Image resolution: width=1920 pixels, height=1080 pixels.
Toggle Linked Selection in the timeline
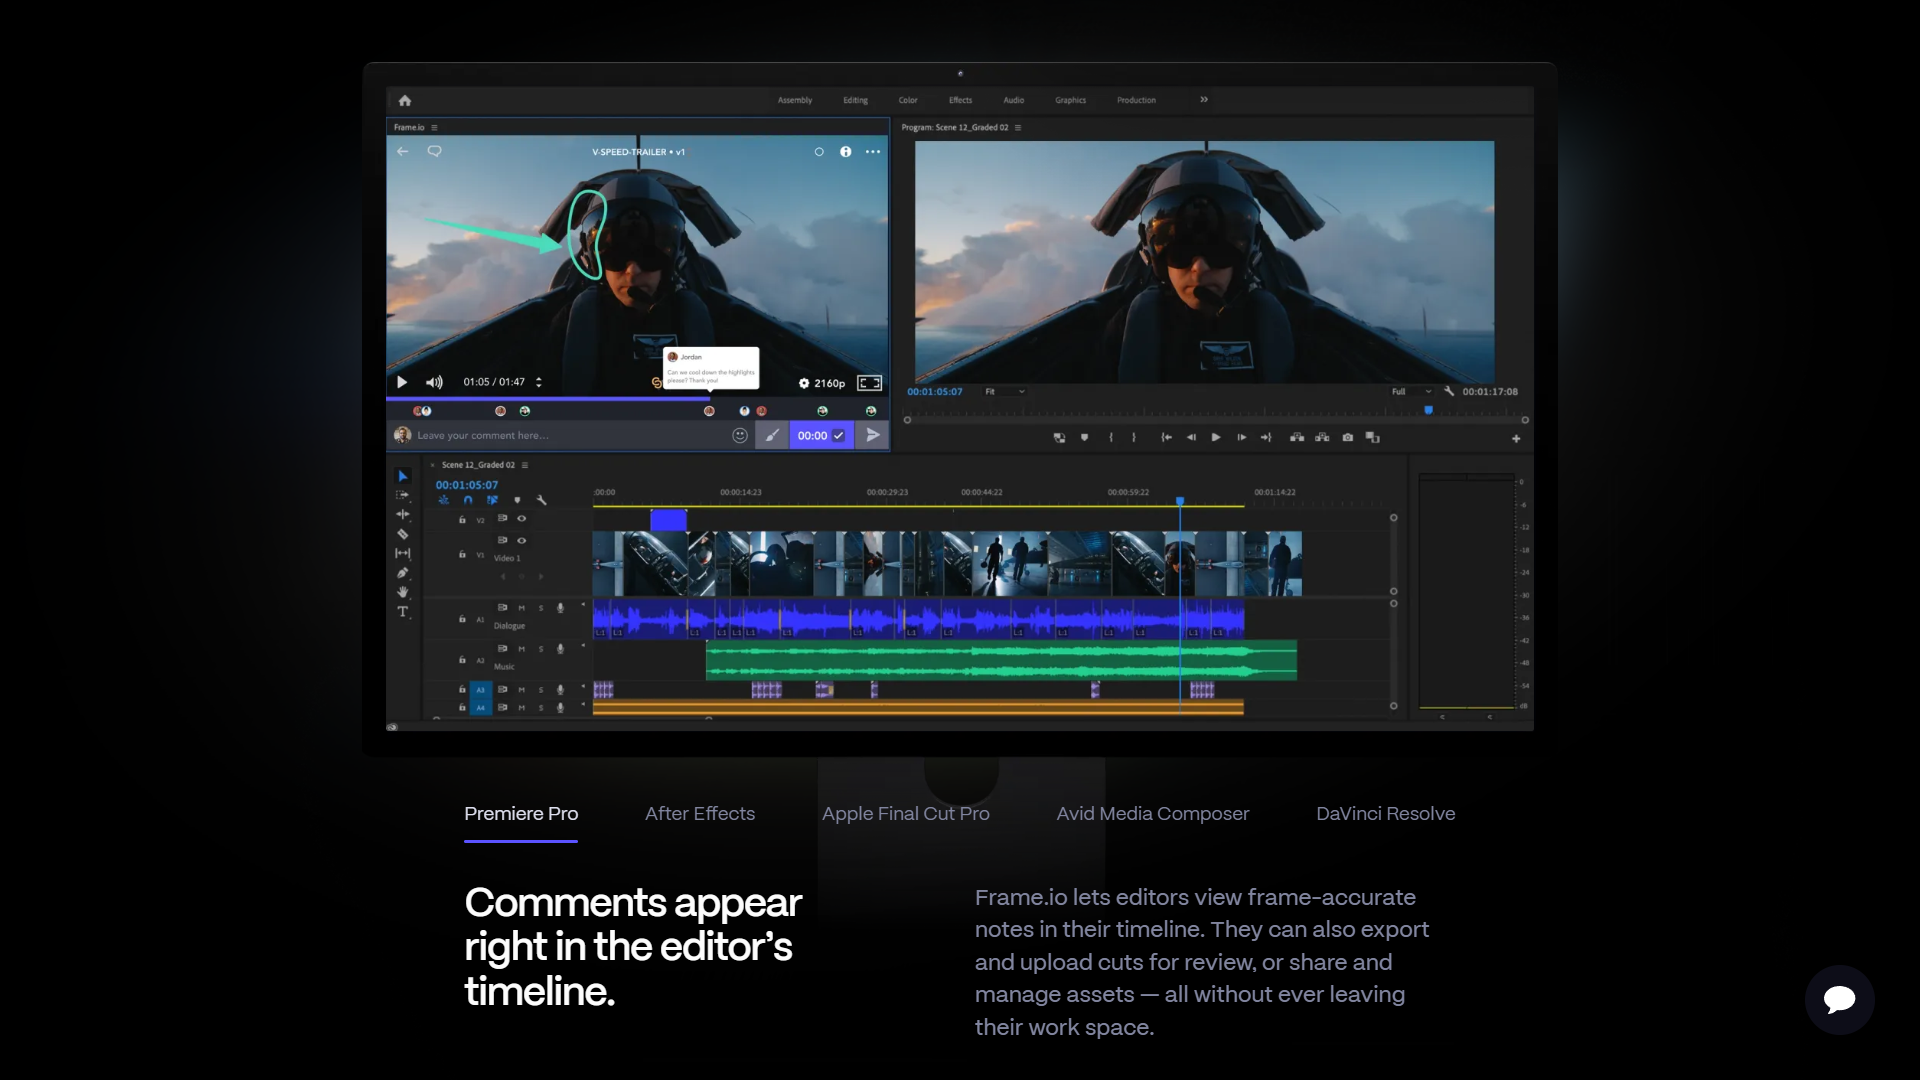pos(492,500)
